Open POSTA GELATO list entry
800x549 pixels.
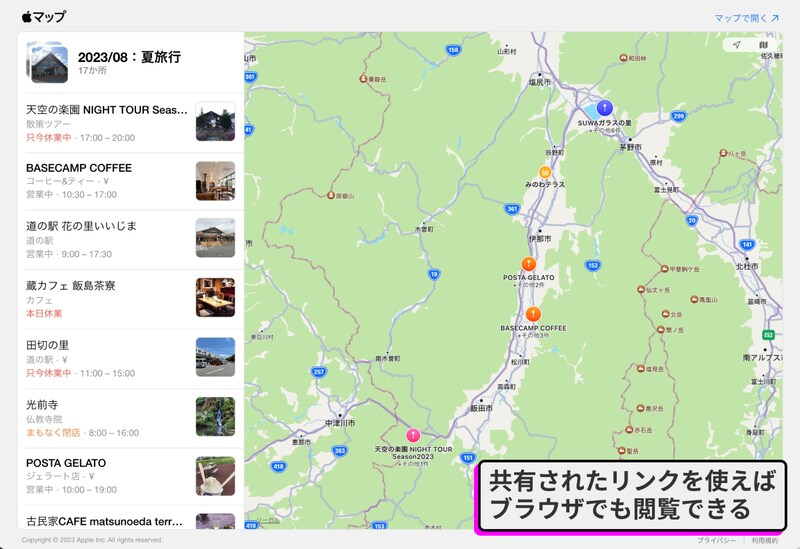pyautogui.click(x=131, y=477)
